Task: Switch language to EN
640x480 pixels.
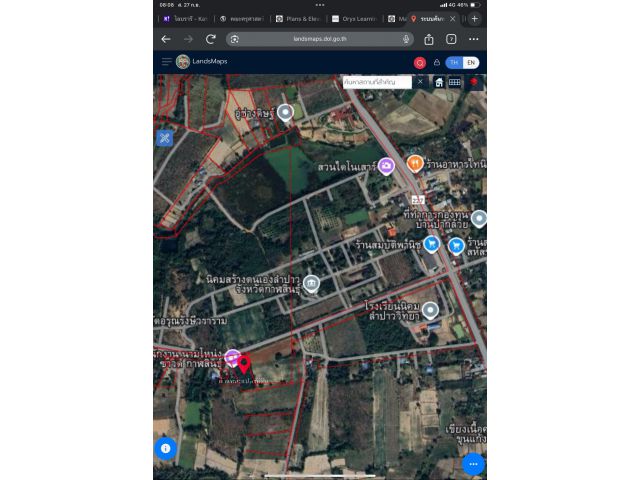Action: [471, 62]
